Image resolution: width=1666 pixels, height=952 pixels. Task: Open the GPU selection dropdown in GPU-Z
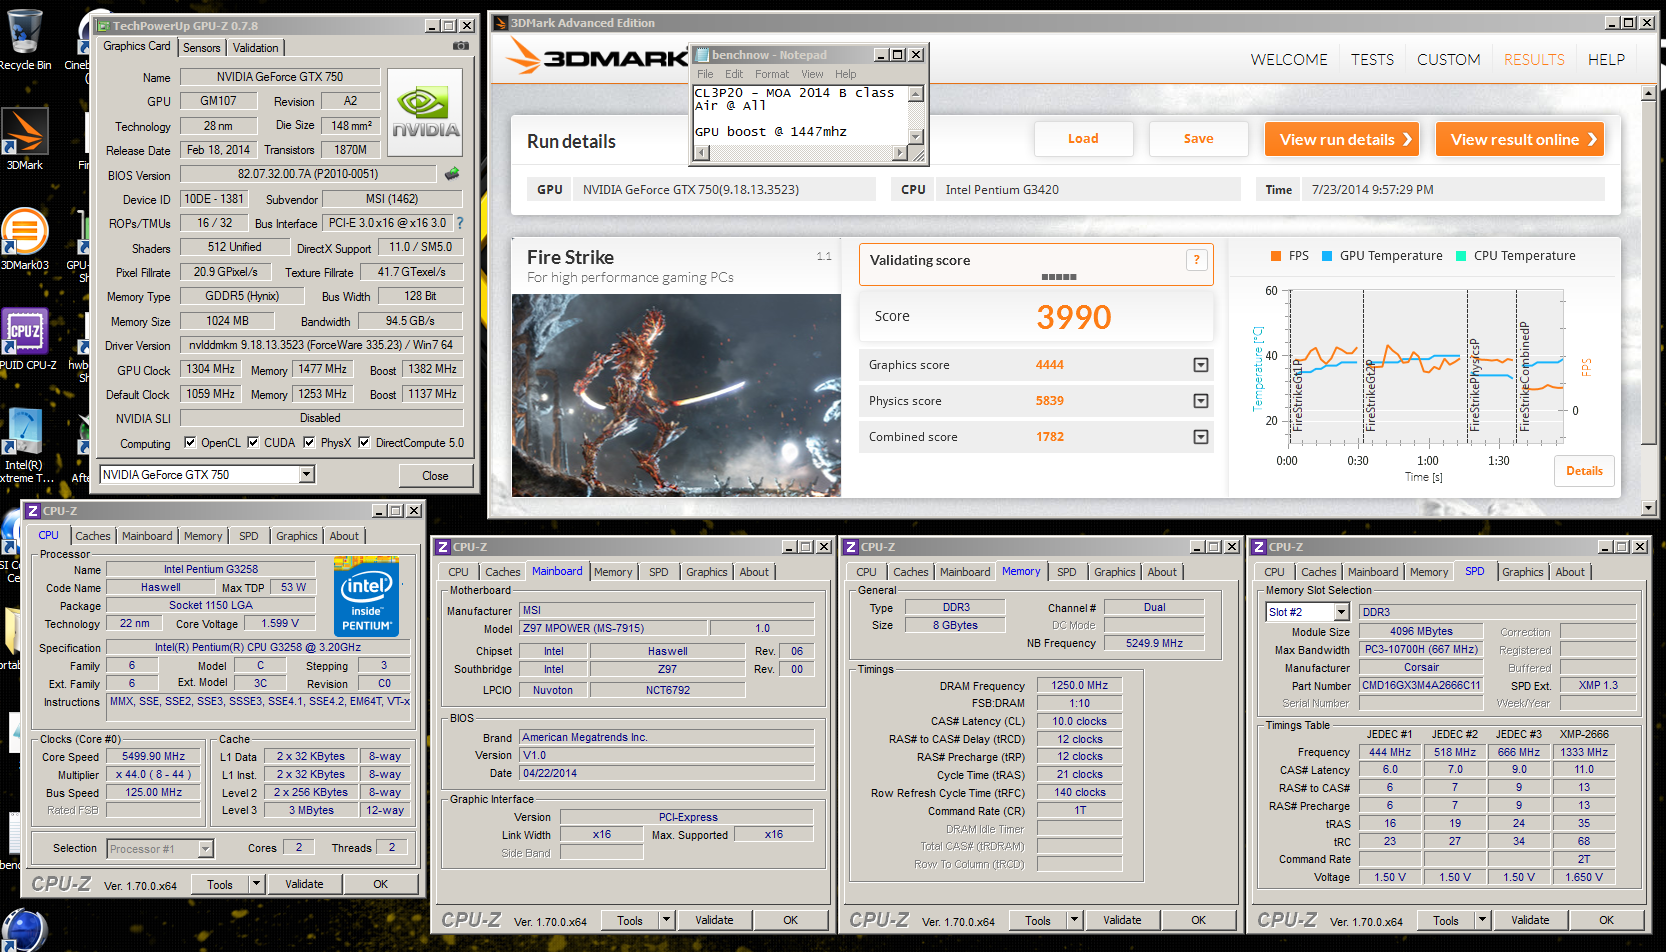(307, 474)
